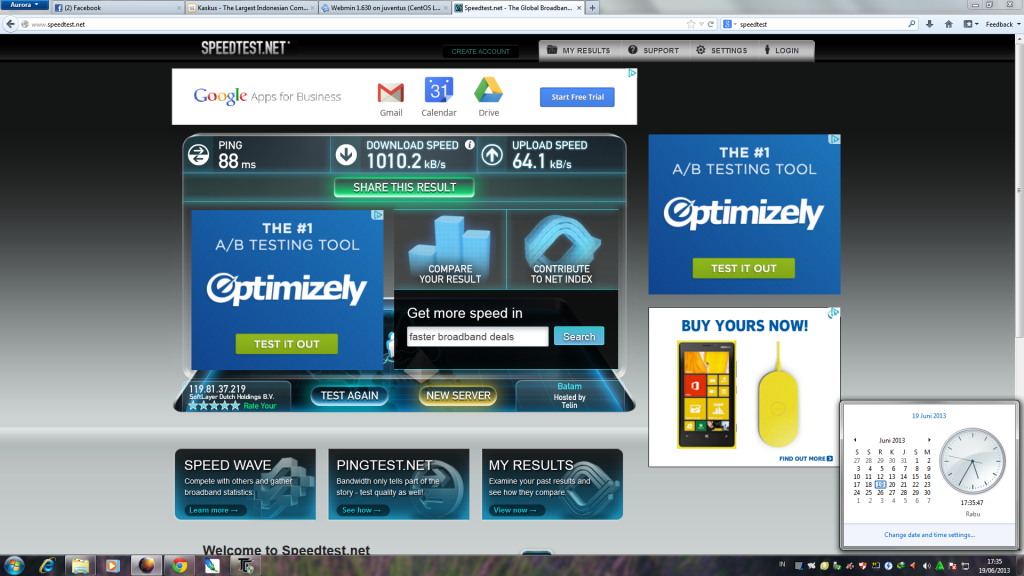
Task: Click View now under My Results
Action: click(515, 510)
